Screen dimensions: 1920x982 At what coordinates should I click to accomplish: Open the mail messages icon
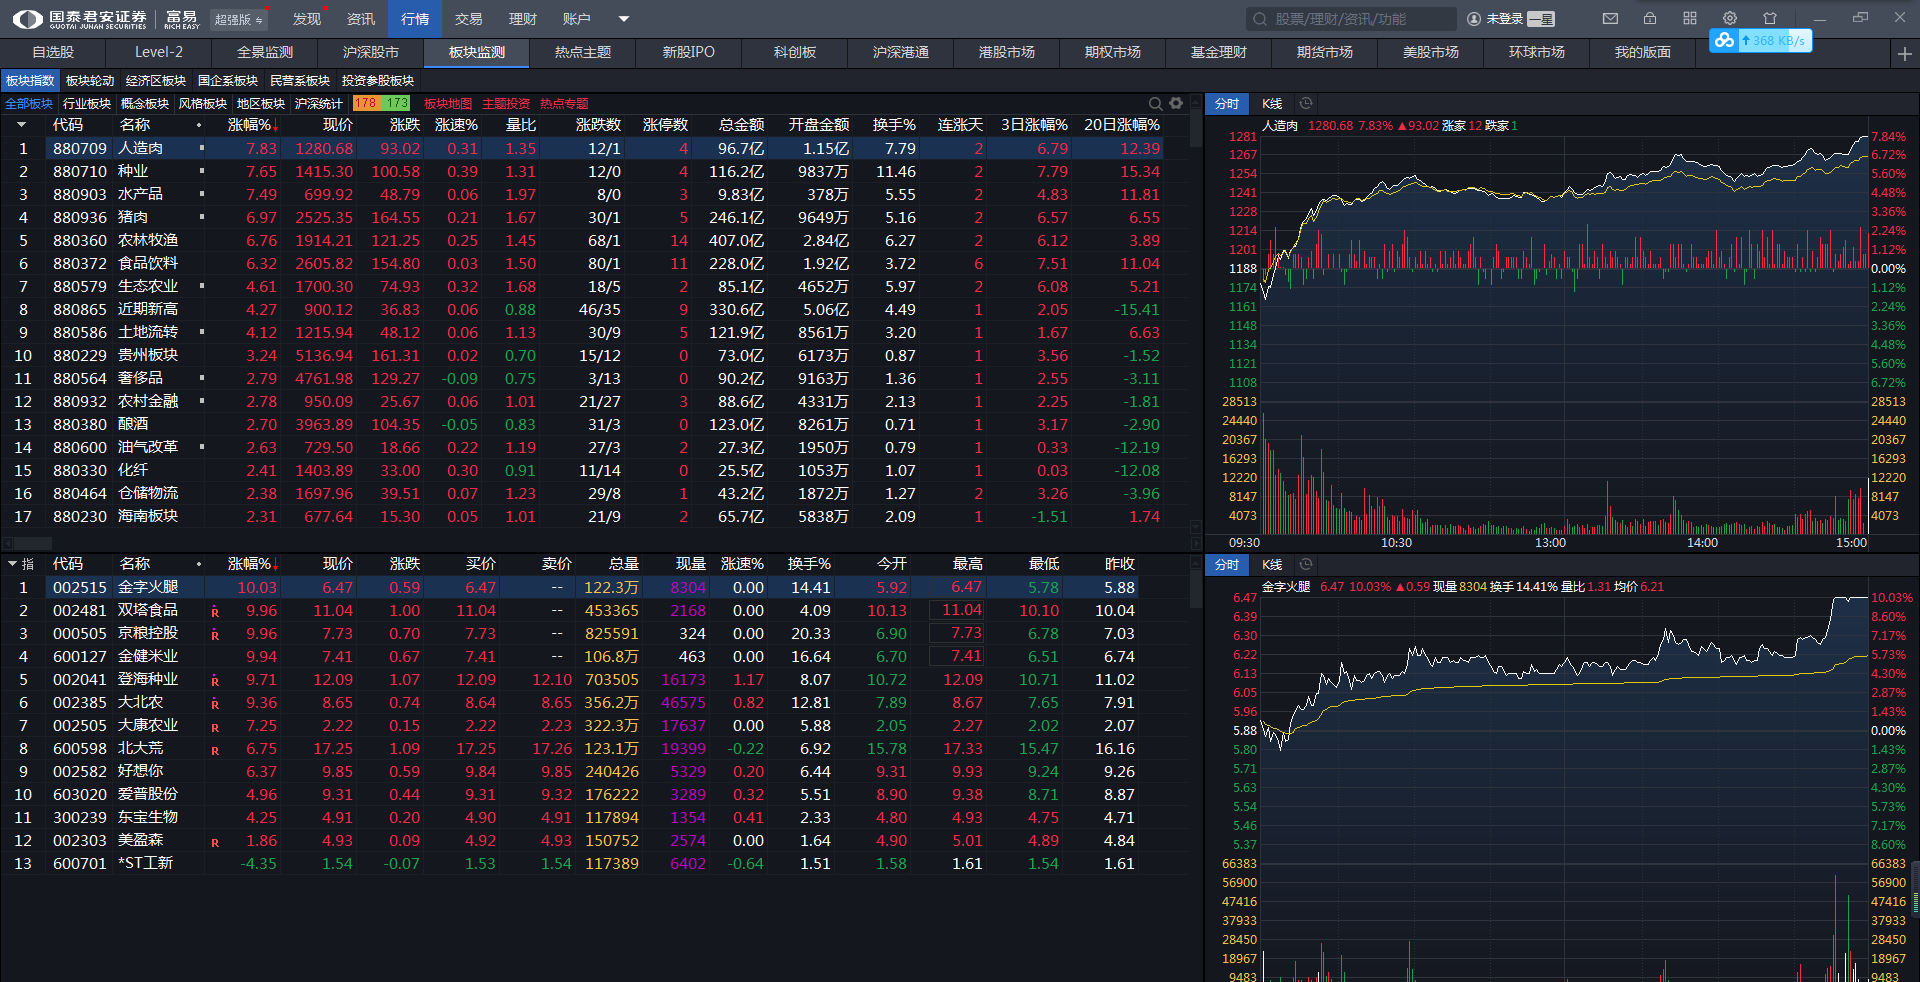[1610, 18]
